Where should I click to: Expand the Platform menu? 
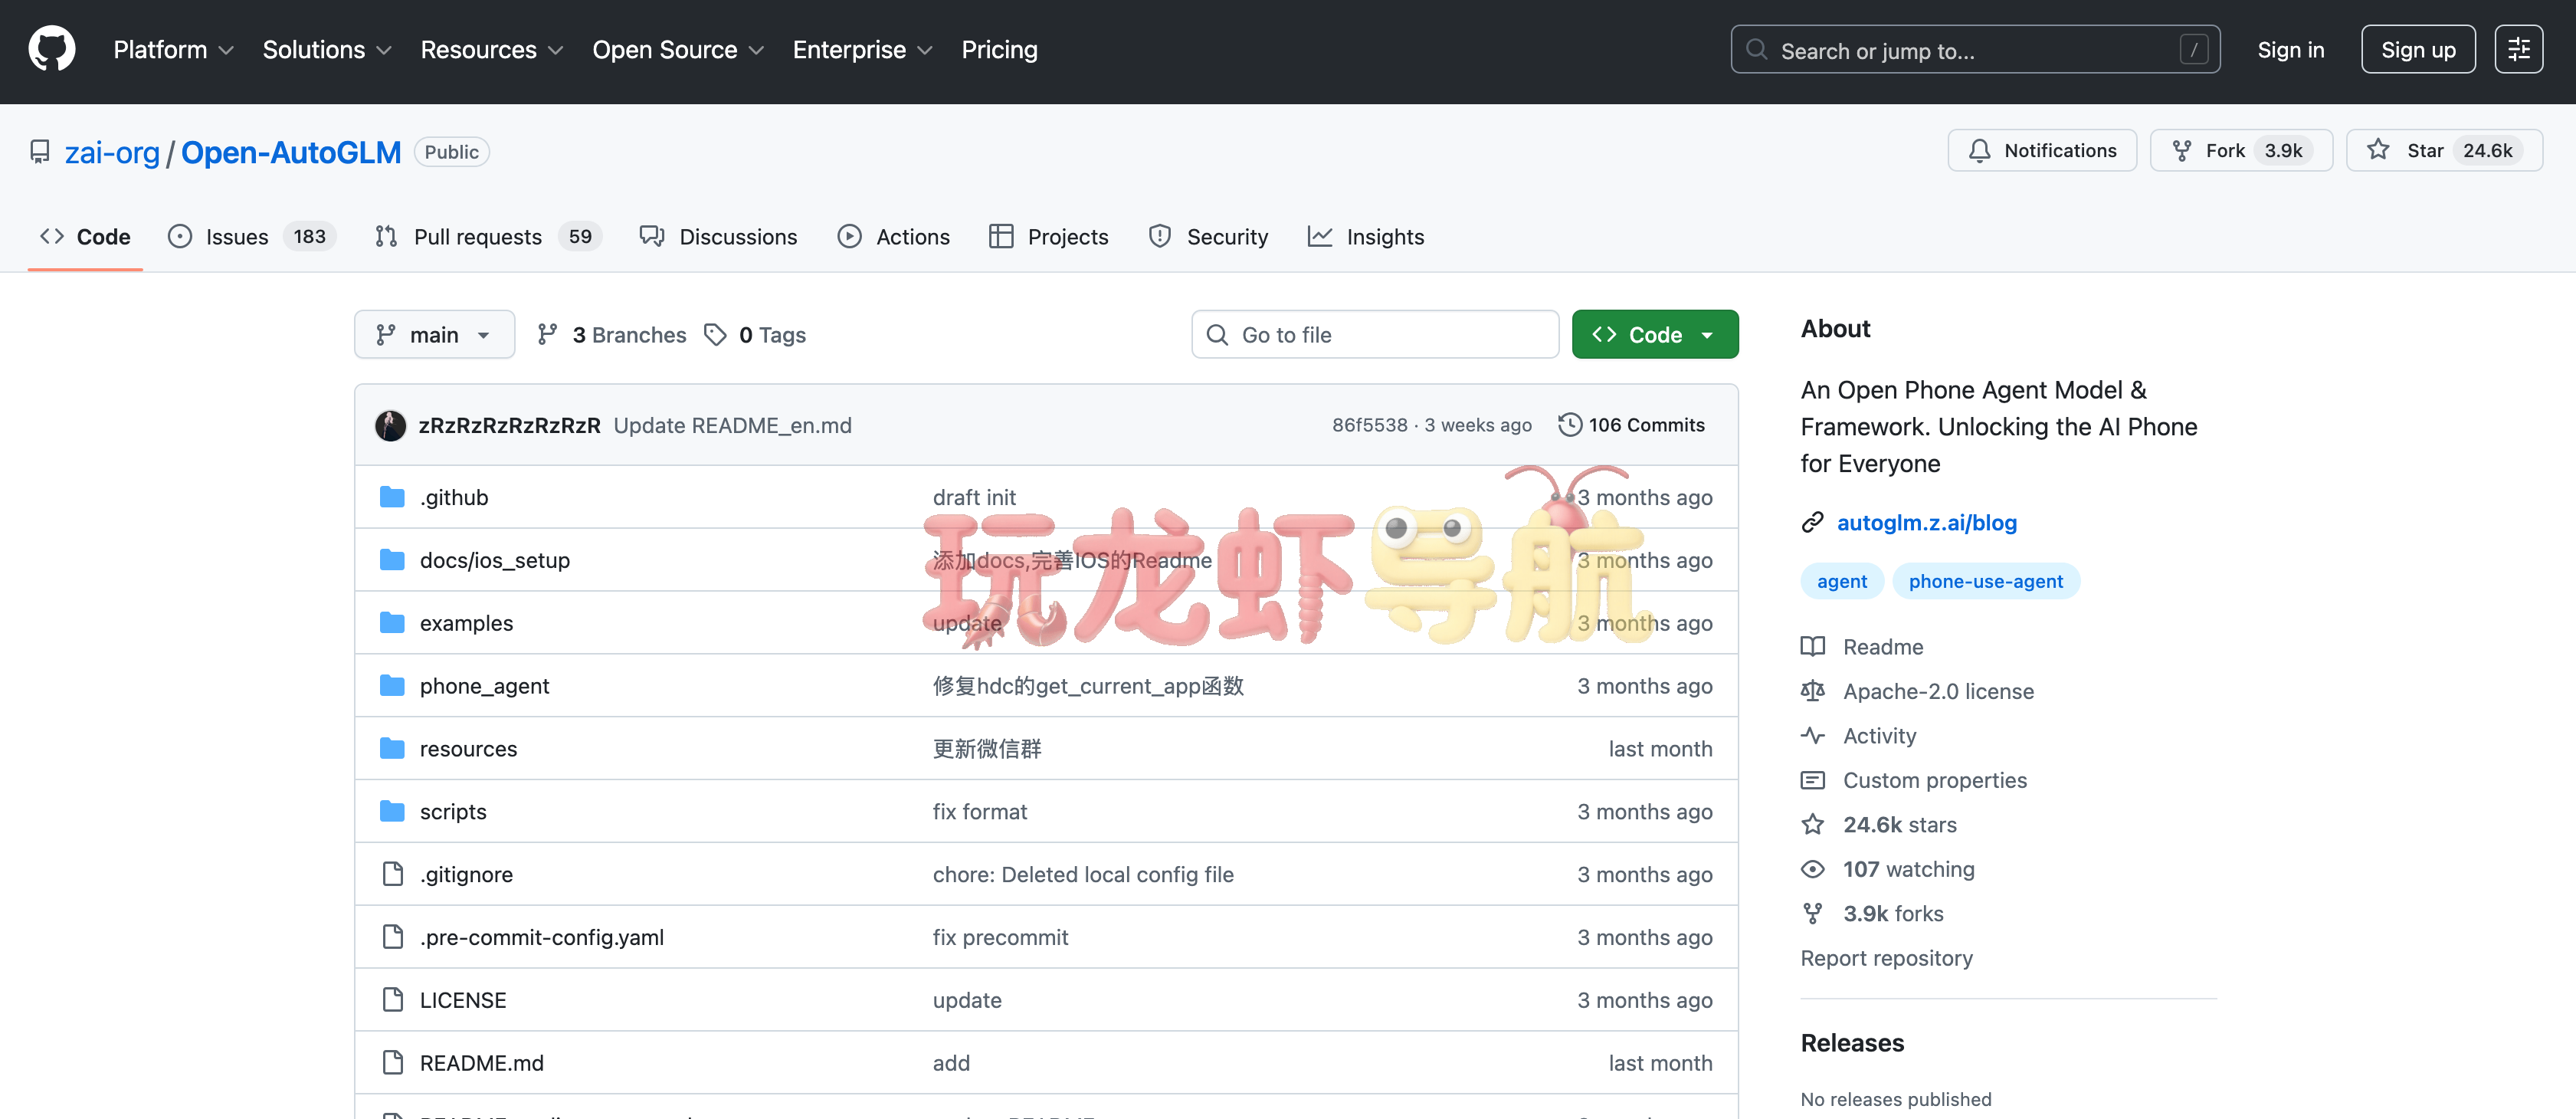pyautogui.click(x=173, y=50)
